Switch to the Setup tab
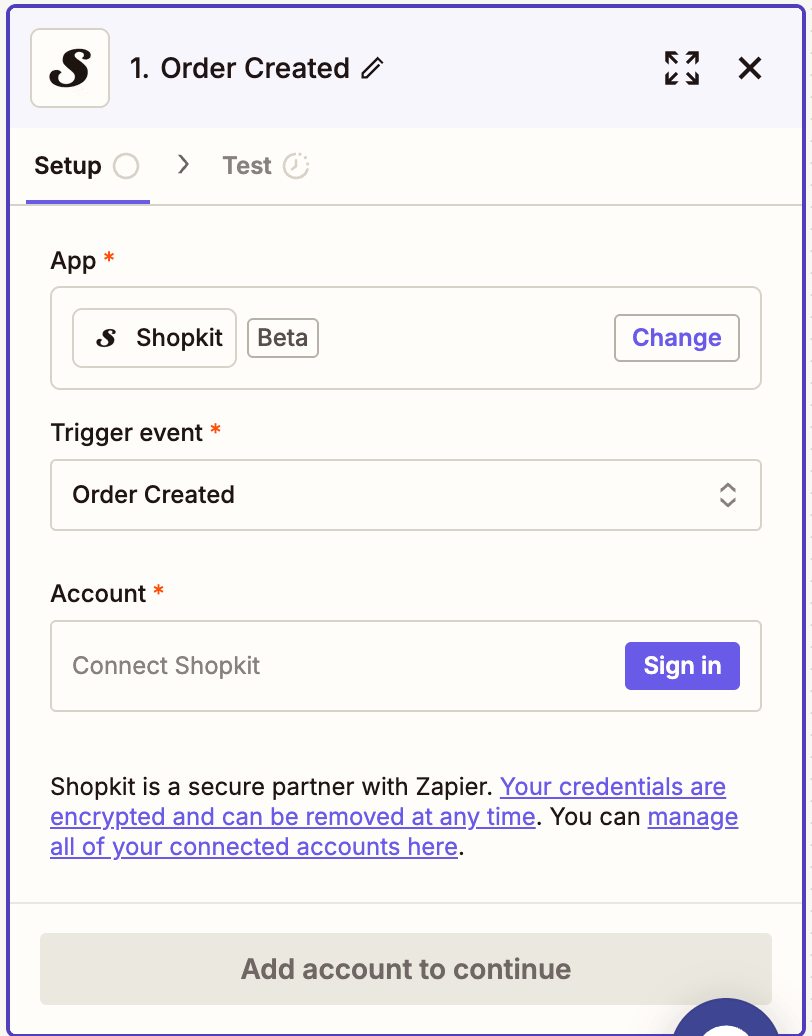 pos(68,166)
